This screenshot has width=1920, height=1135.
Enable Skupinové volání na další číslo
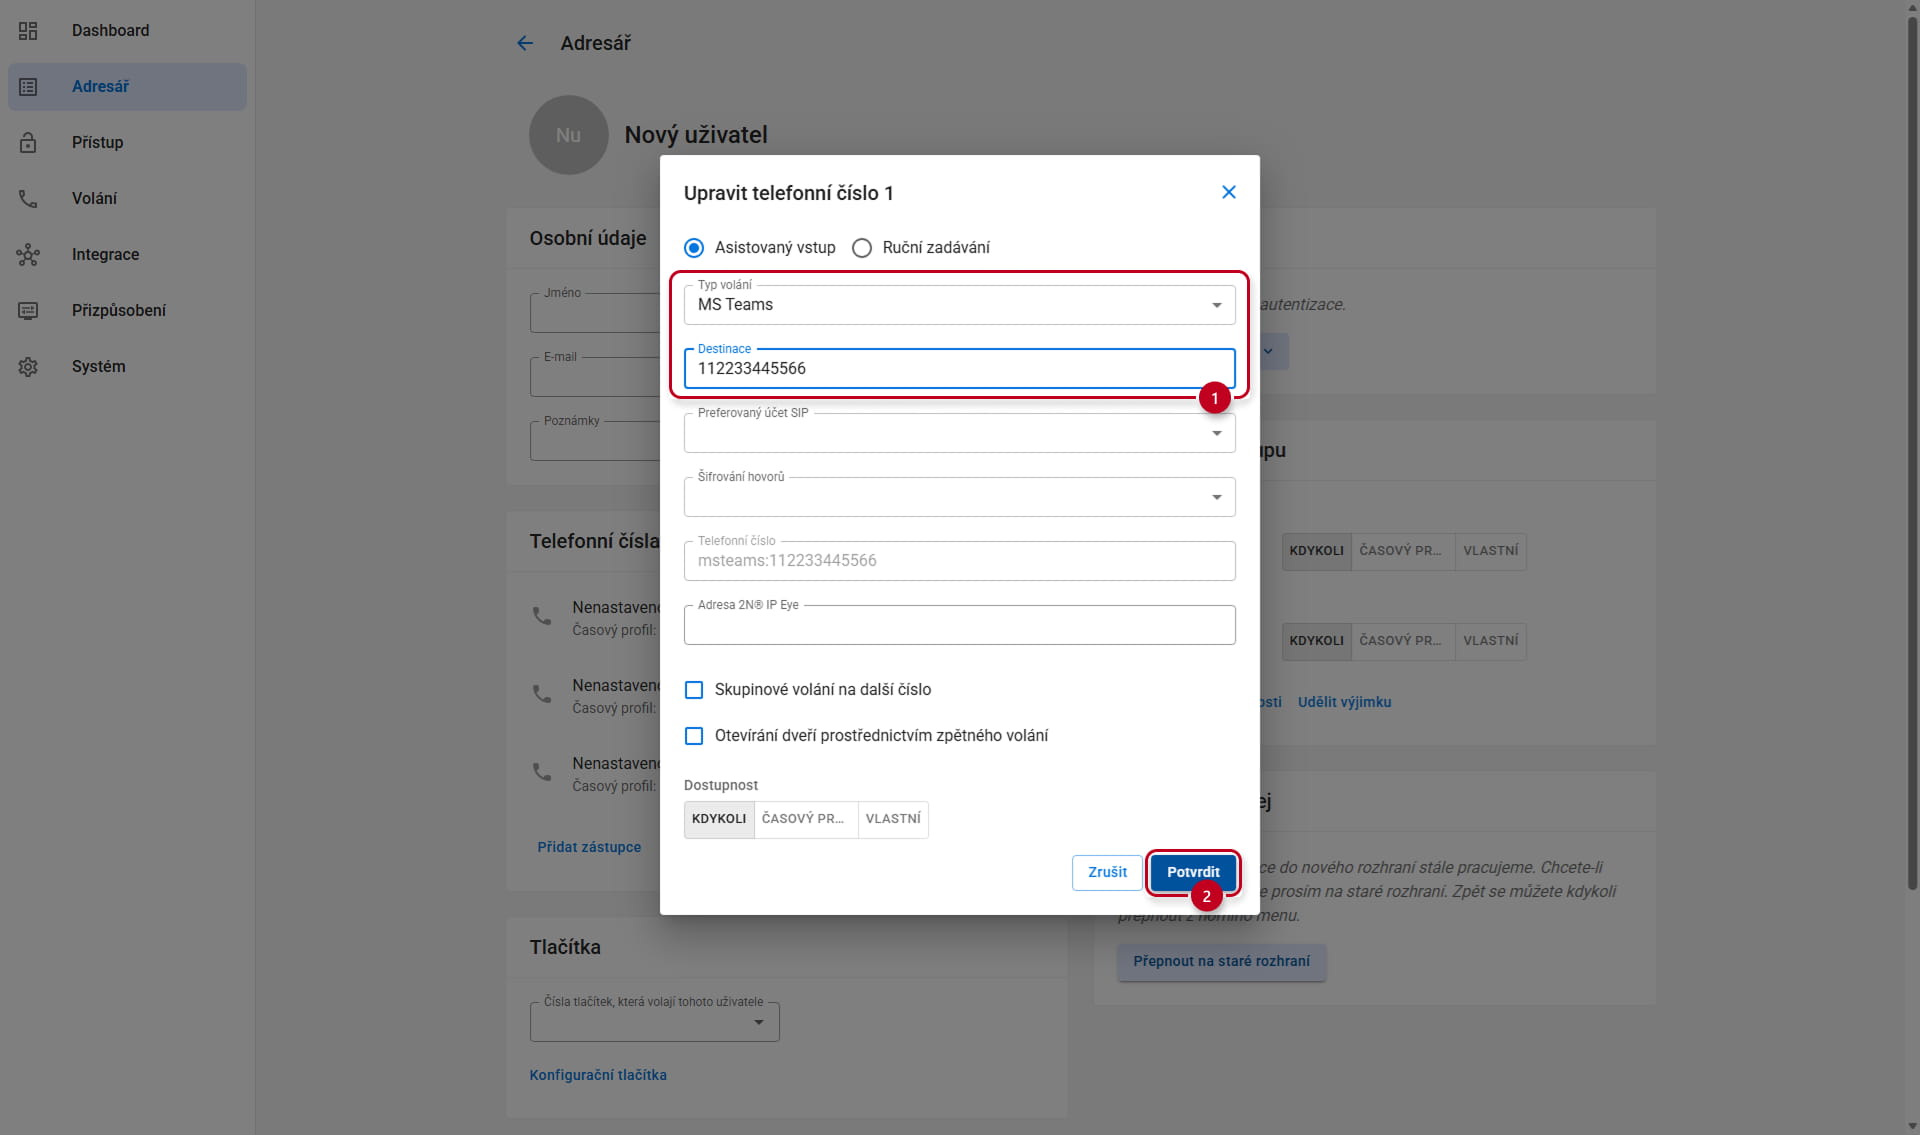point(694,690)
